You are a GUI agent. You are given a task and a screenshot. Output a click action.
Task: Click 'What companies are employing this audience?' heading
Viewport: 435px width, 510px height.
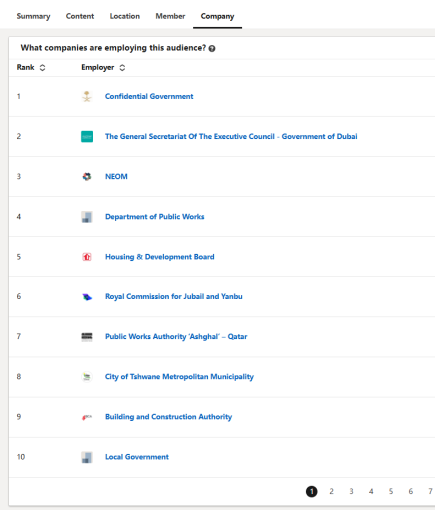point(113,48)
